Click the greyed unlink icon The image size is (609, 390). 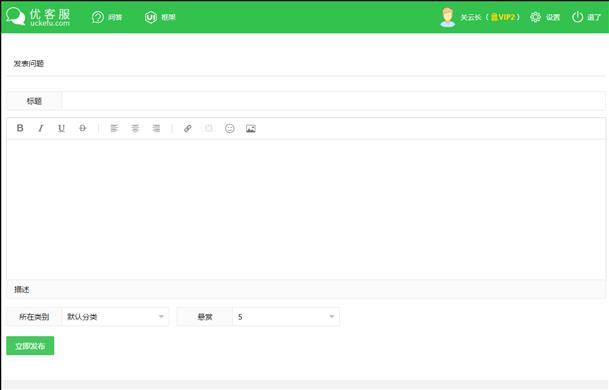coord(209,128)
